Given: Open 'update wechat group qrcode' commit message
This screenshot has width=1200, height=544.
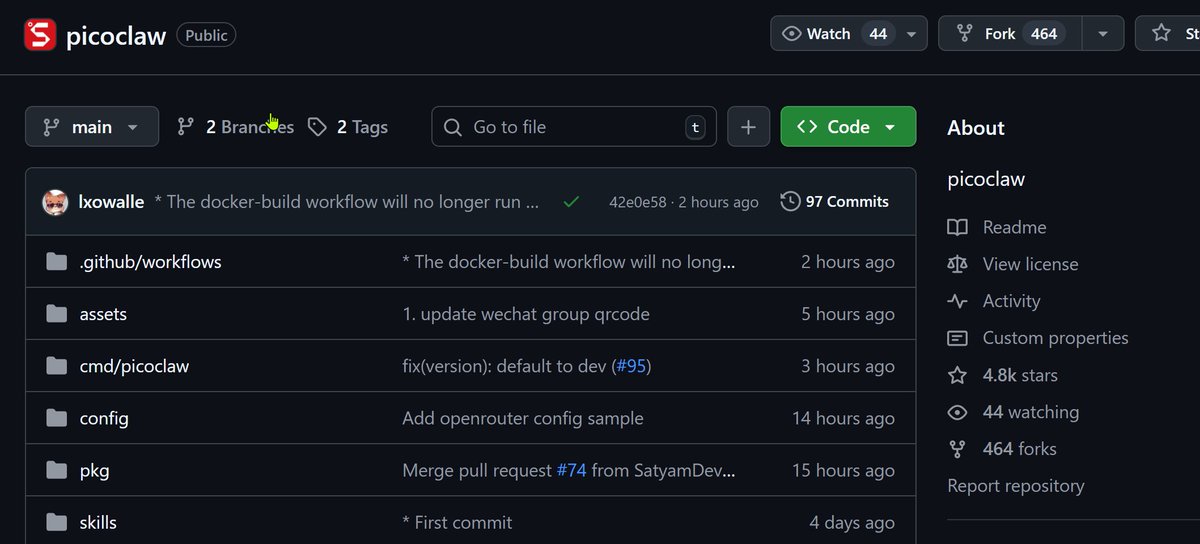Looking at the screenshot, I should pos(526,314).
